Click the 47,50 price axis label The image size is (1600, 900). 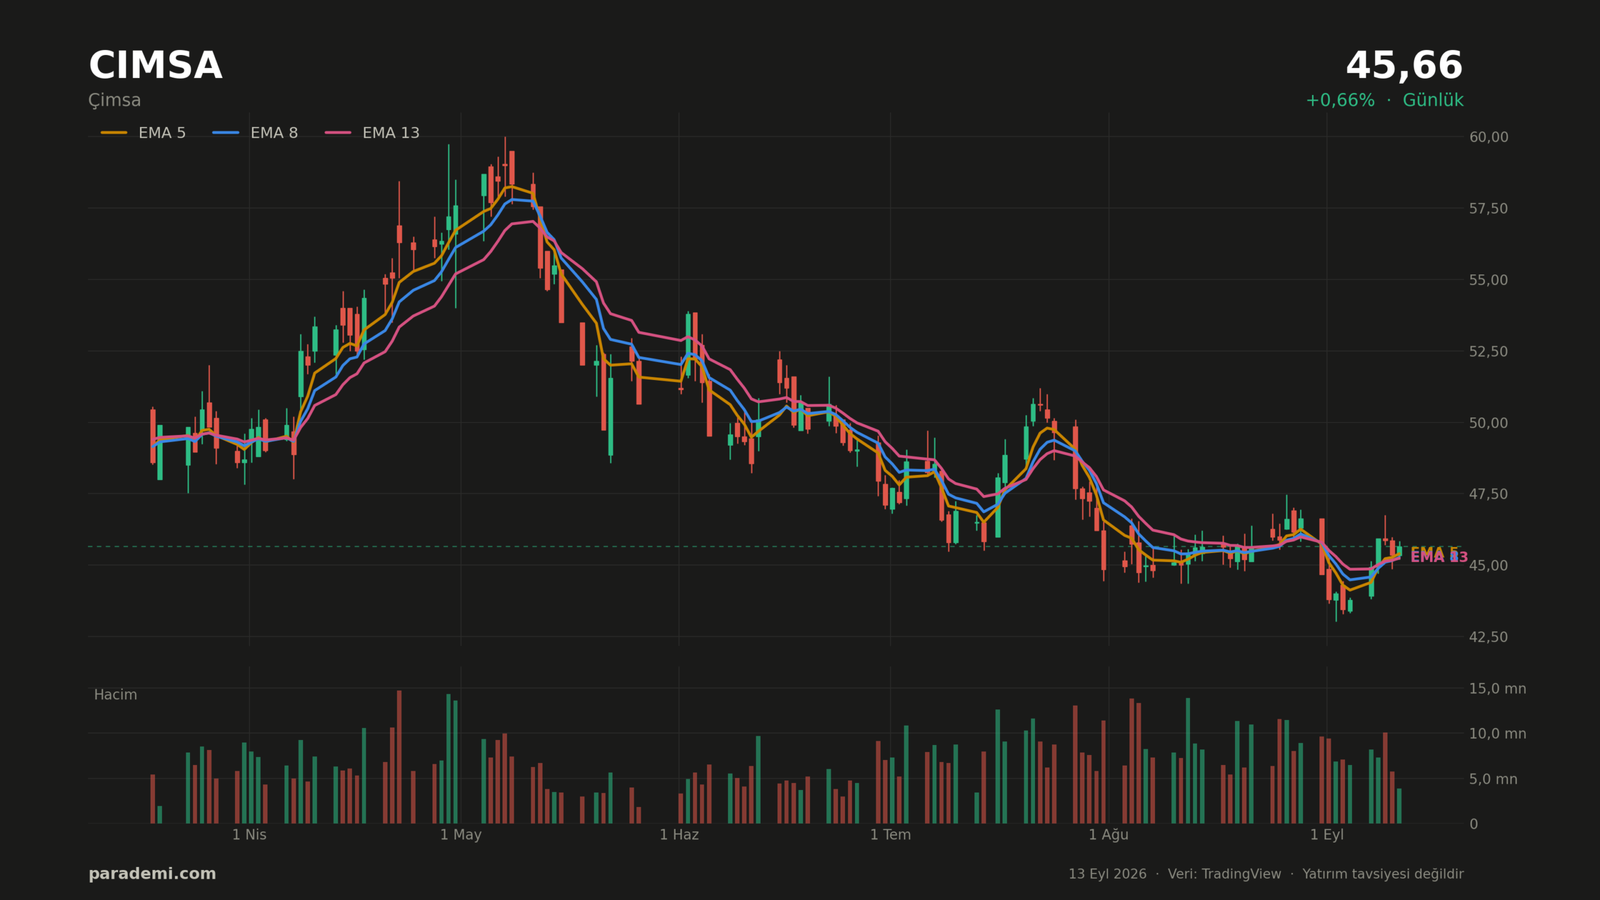coord(1489,494)
